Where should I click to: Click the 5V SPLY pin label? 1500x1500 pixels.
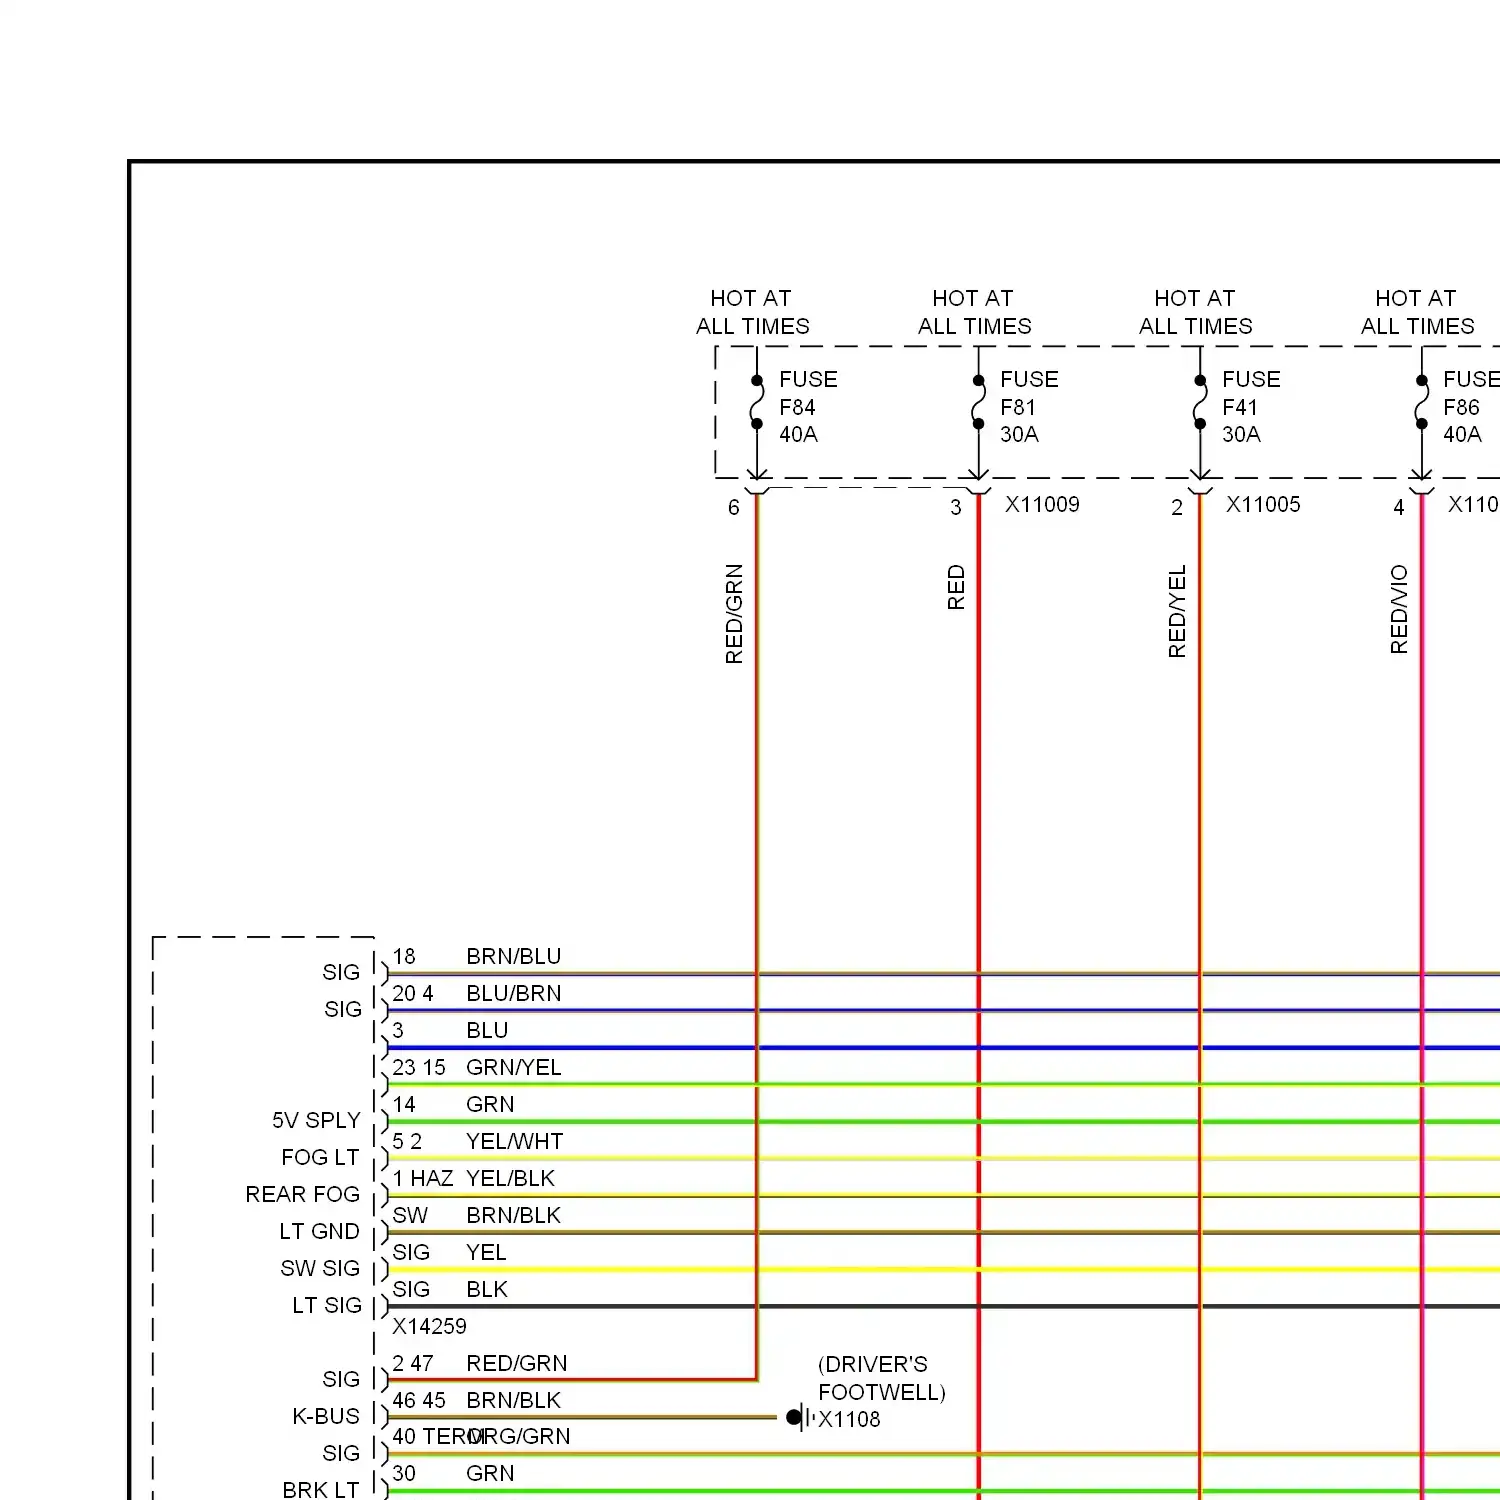coord(316,1120)
